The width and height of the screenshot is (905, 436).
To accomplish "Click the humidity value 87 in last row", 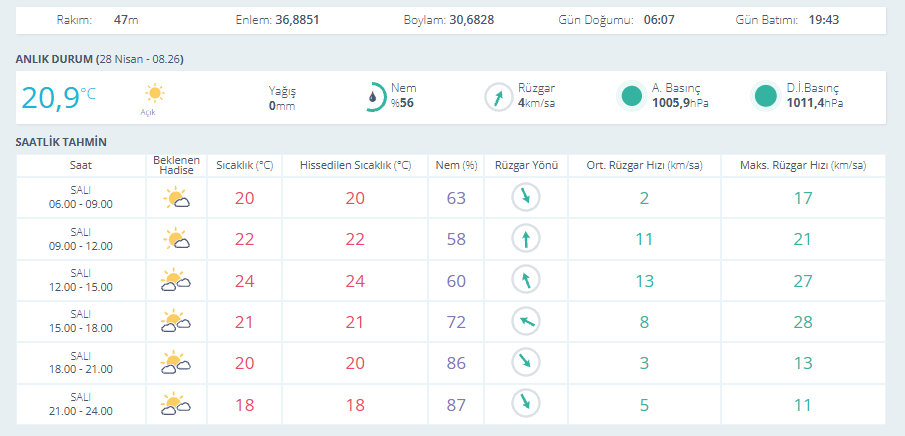I will [x=456, y=404].
